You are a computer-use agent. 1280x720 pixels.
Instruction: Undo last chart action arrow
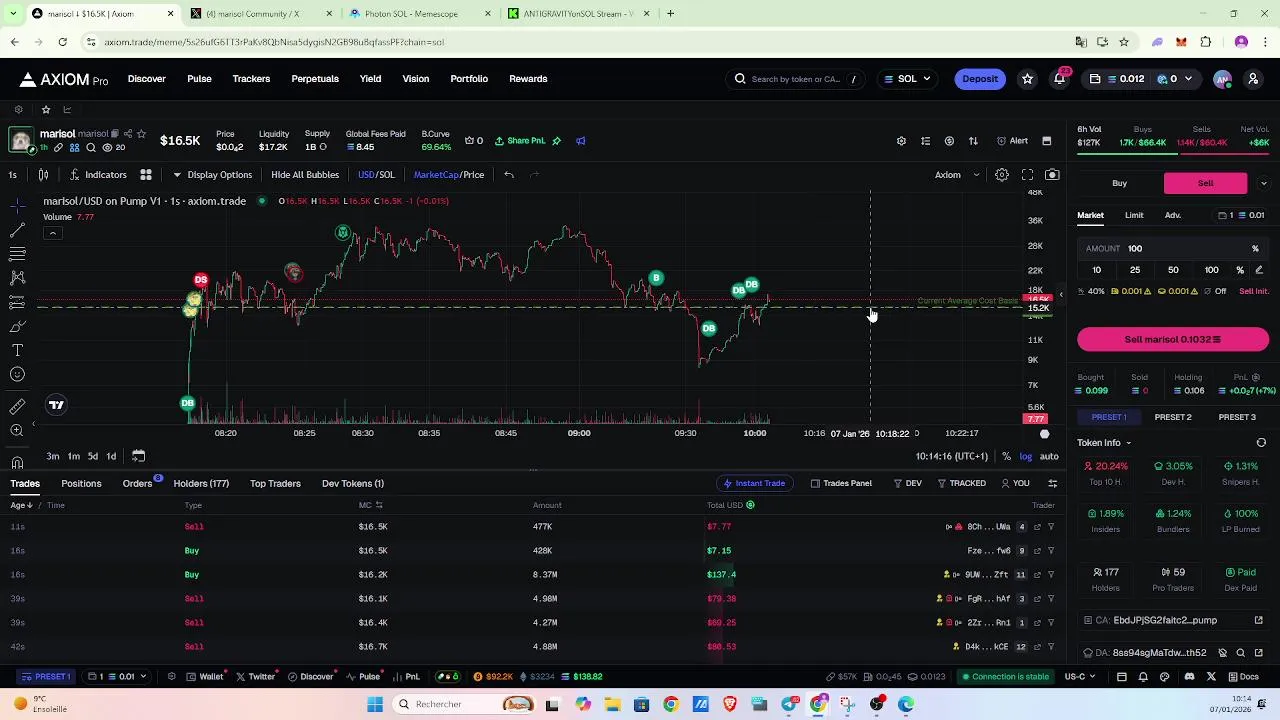pyautogui.click(x=509, y=175)
